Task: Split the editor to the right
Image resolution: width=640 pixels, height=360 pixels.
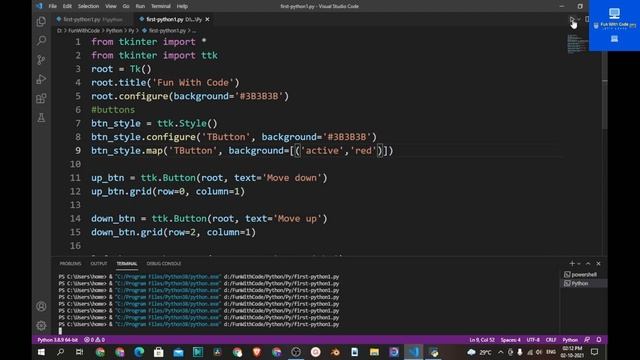Action: point(587,19)
